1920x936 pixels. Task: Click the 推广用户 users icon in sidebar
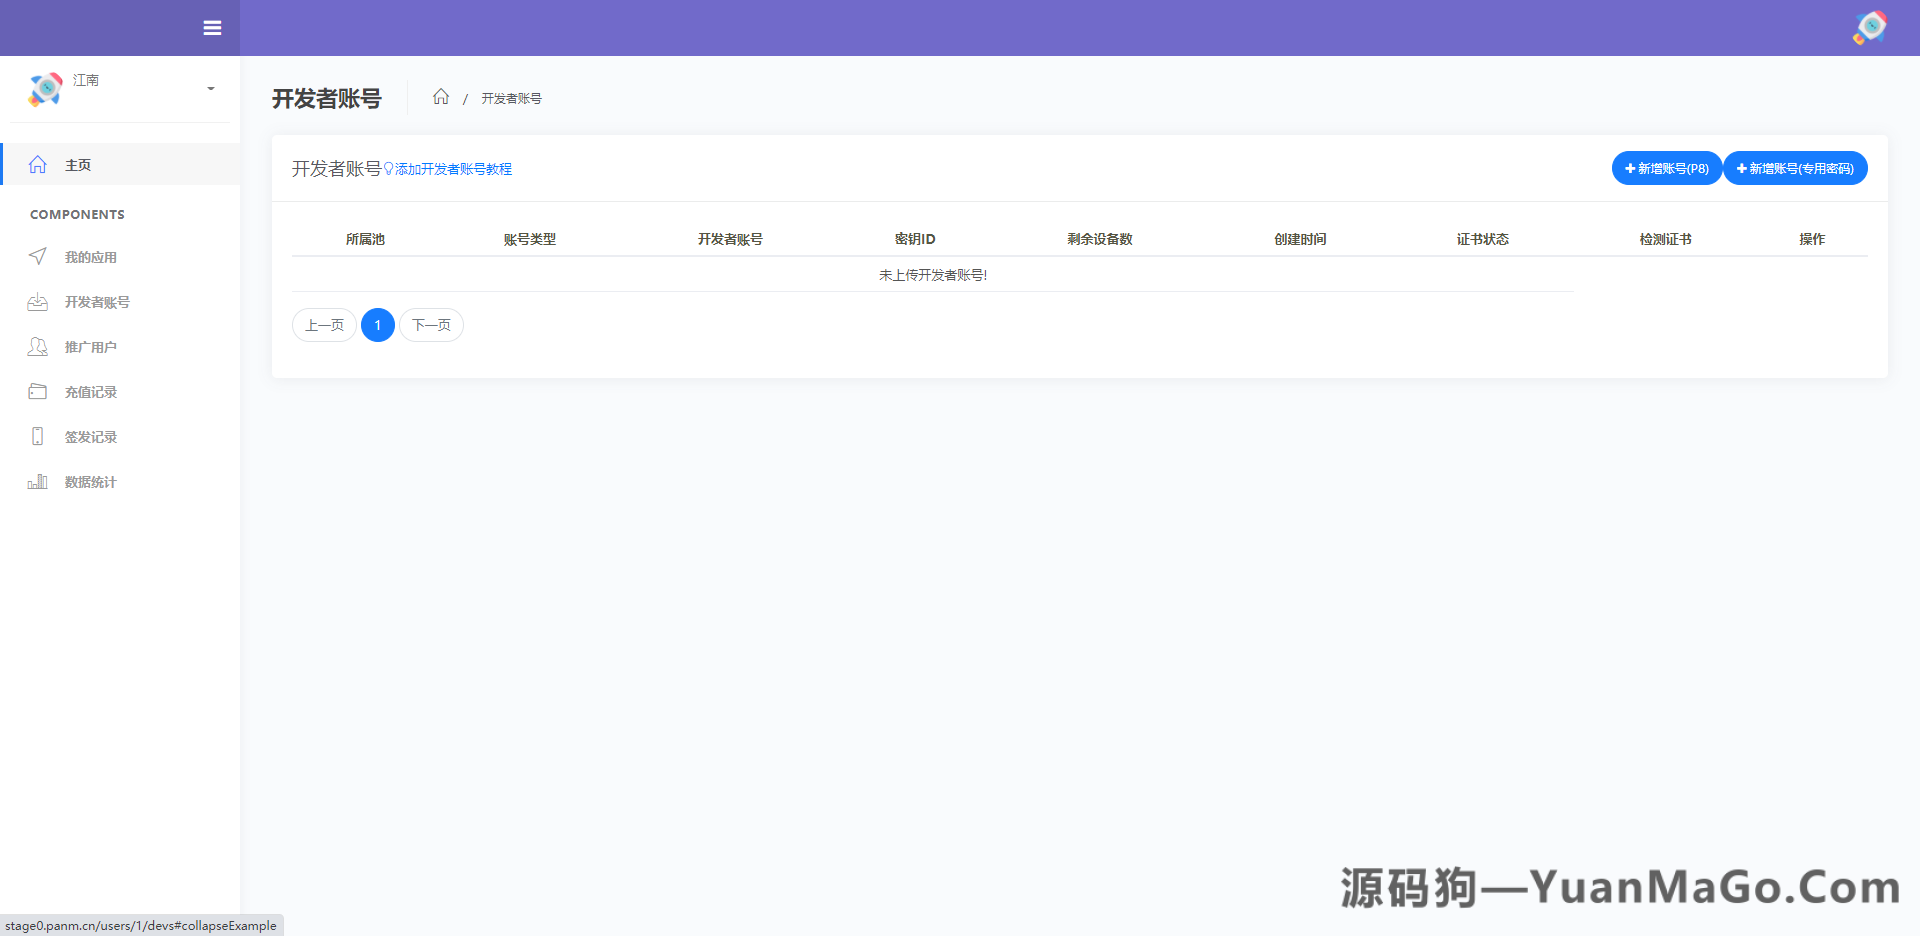click(x=37, y=346)
